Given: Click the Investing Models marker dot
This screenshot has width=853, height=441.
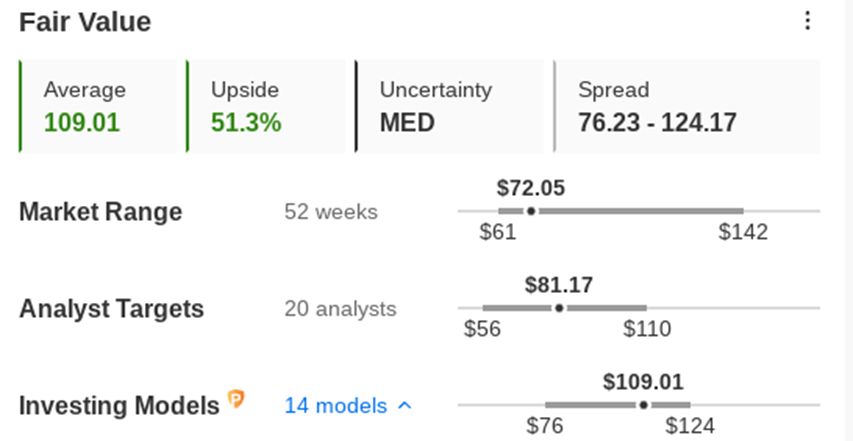Looking at the screenshot, I should pyautogui.click(x=644, y=405).
